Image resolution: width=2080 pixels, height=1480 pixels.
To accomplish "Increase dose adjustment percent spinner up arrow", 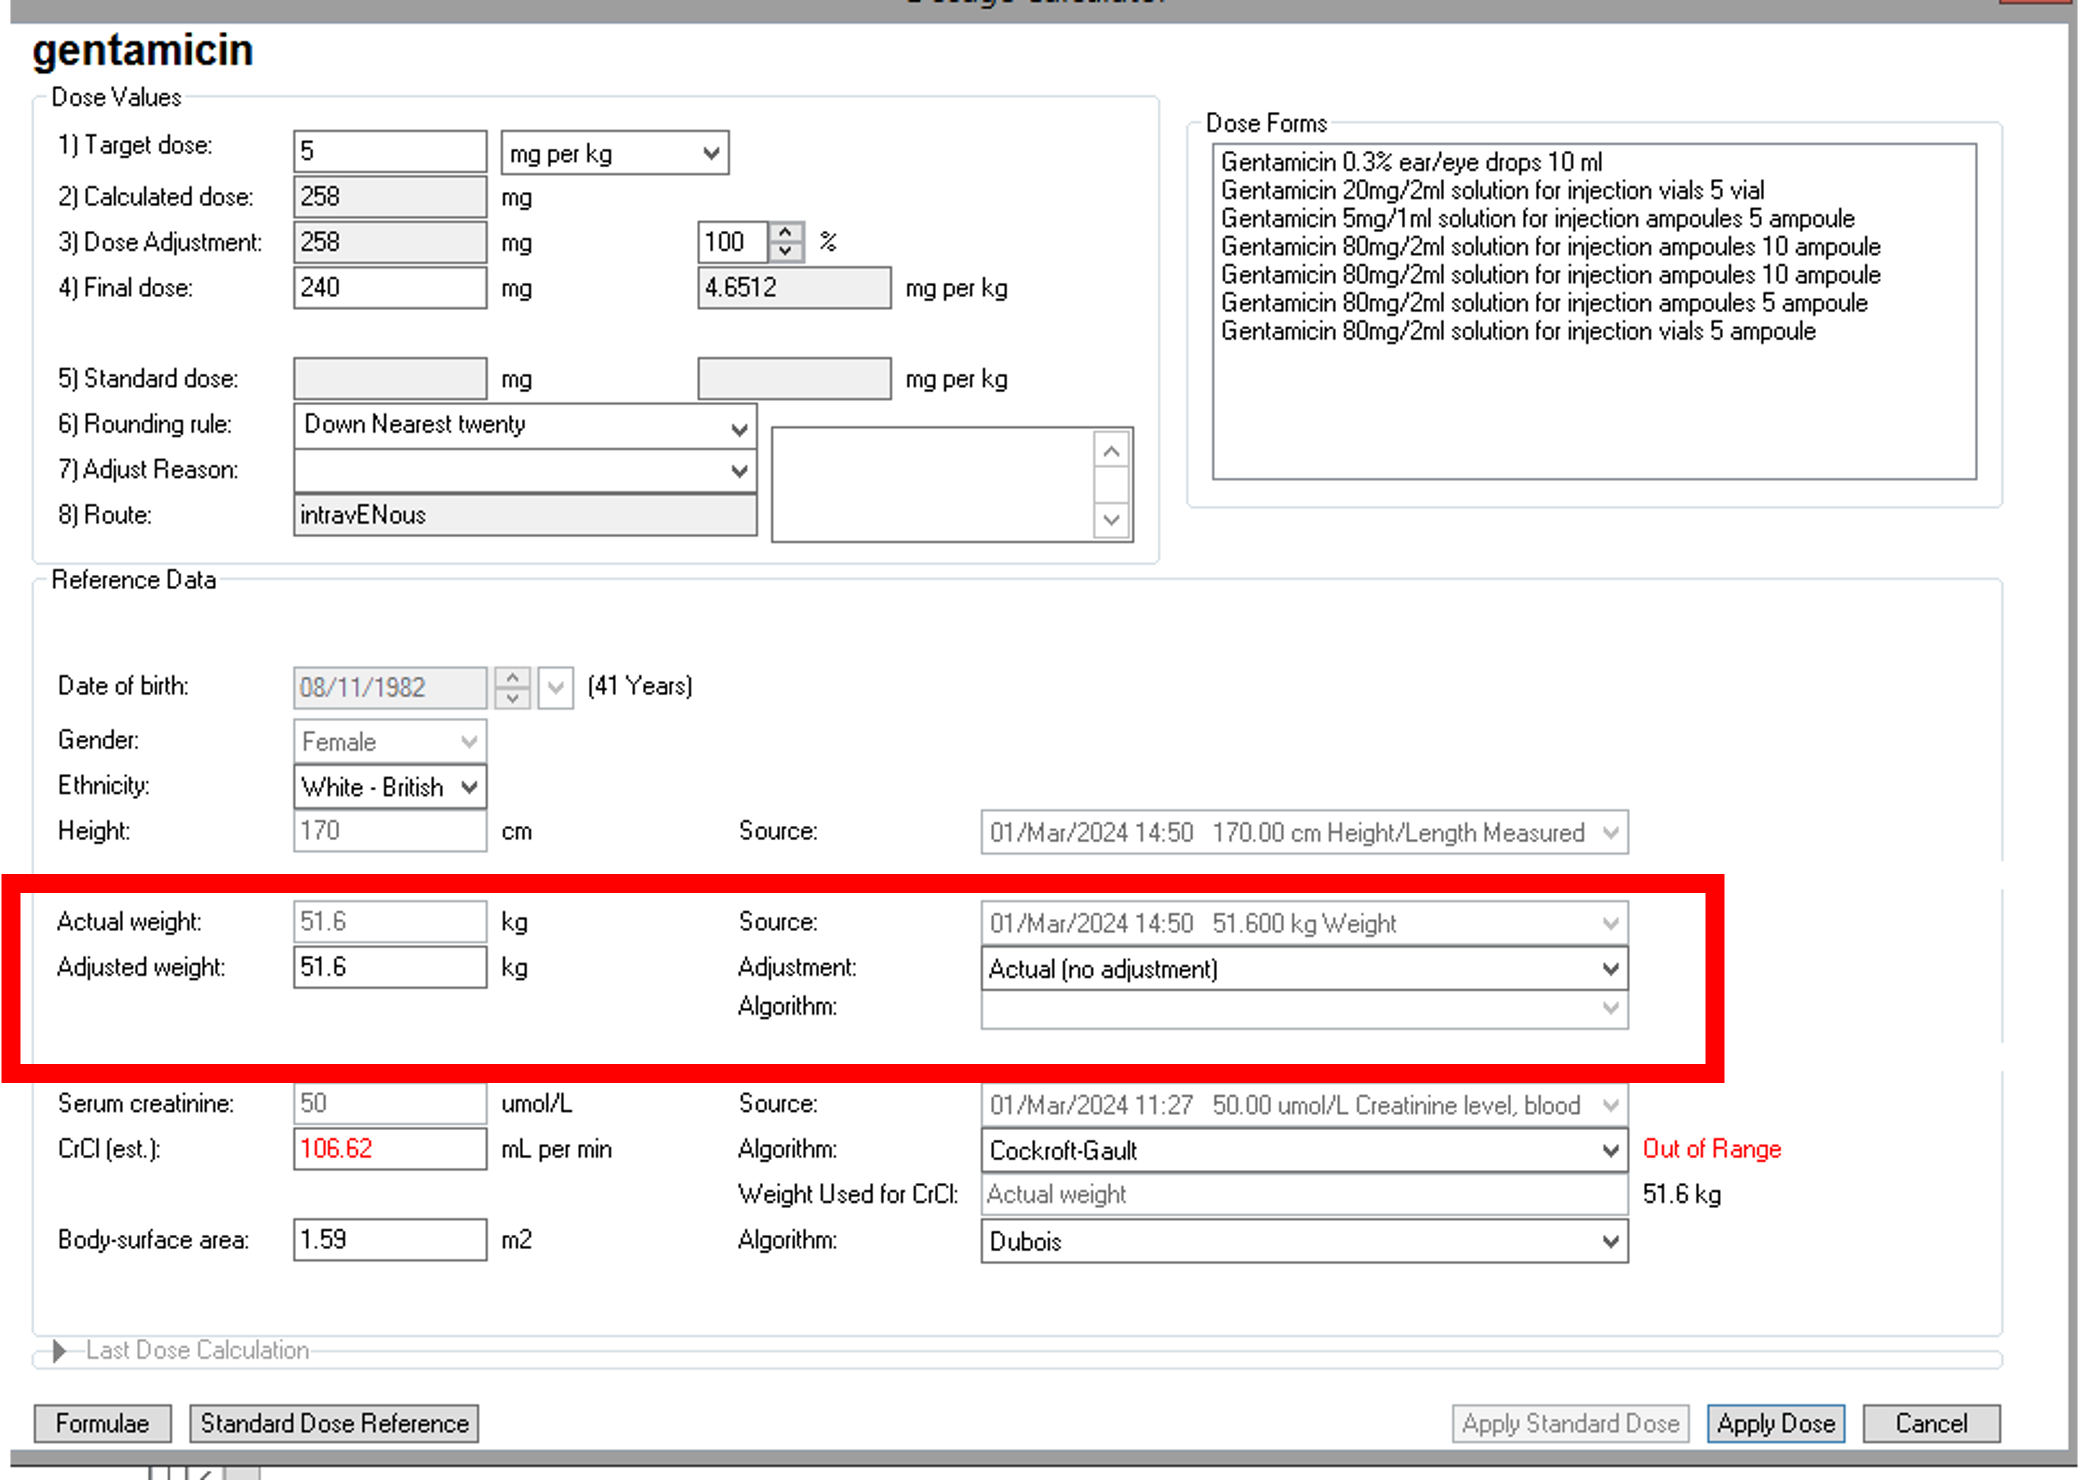I will (786, 232).
